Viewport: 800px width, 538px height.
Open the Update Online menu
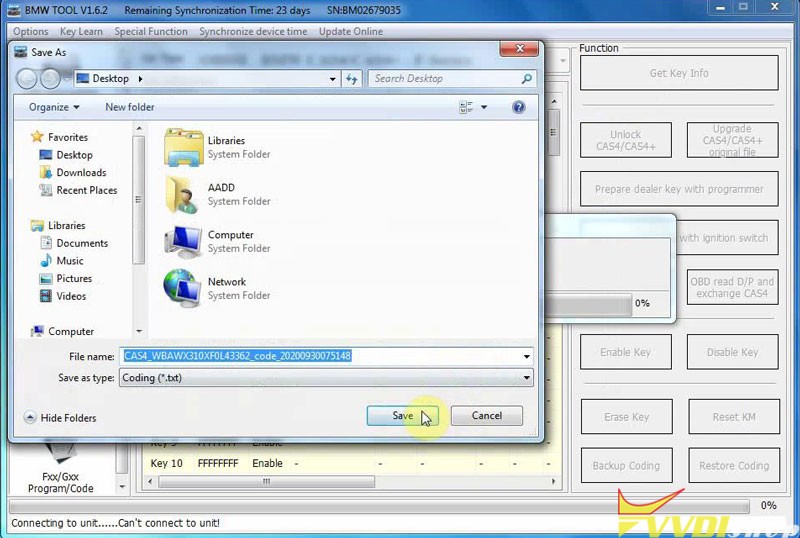tap(351, 32)
